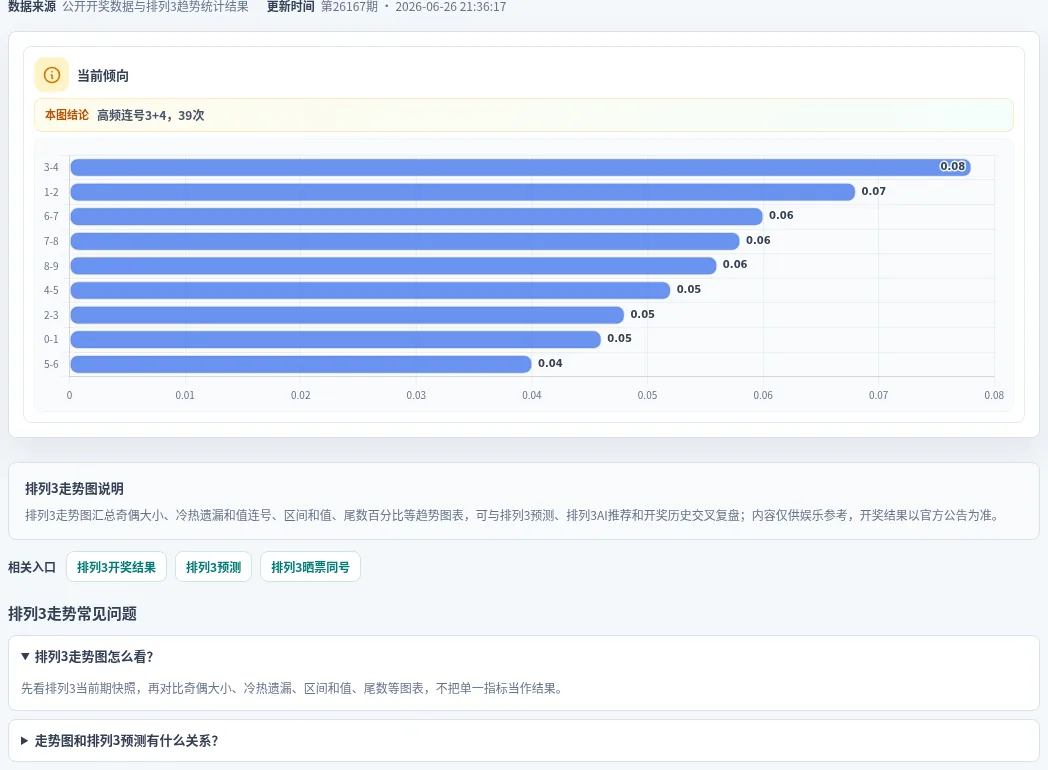Click the 4-5 bar in the chart
Image resolution: width=1048 pixels, height=770 pixels.
pyautogui.click(x=370, y=290)
